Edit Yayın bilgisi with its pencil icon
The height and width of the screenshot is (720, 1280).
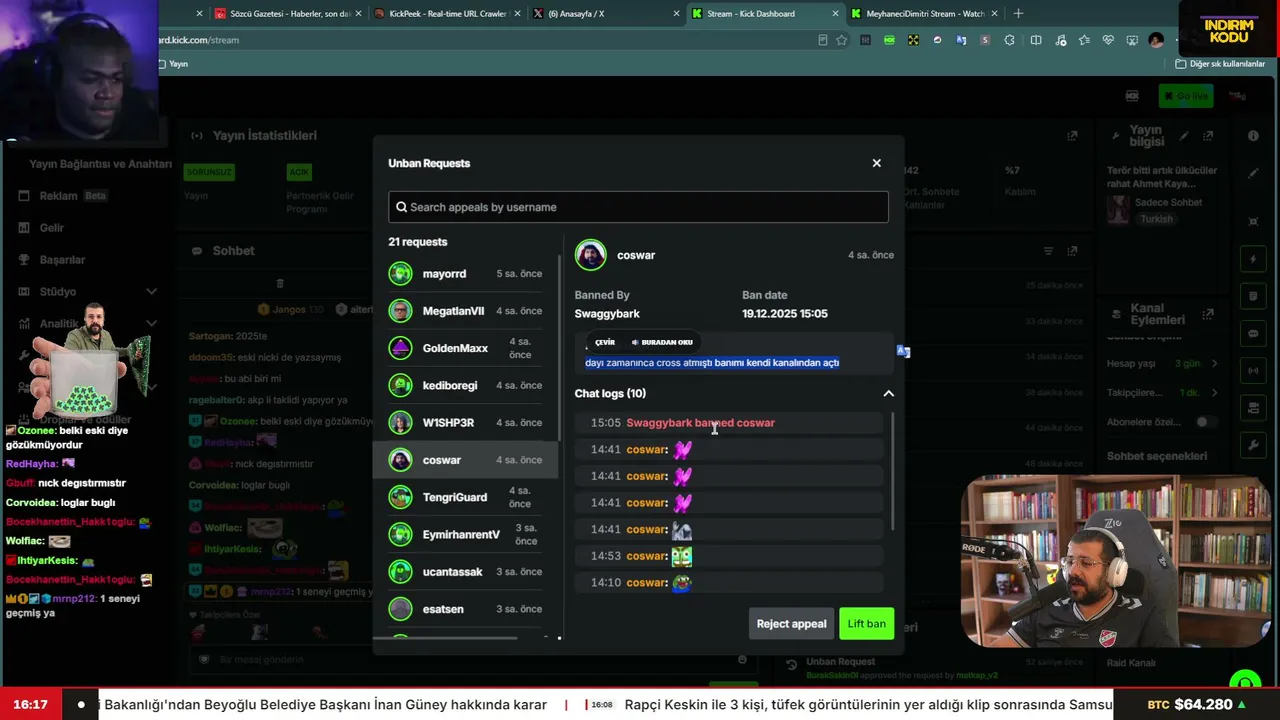click(x=1184, y=136)
